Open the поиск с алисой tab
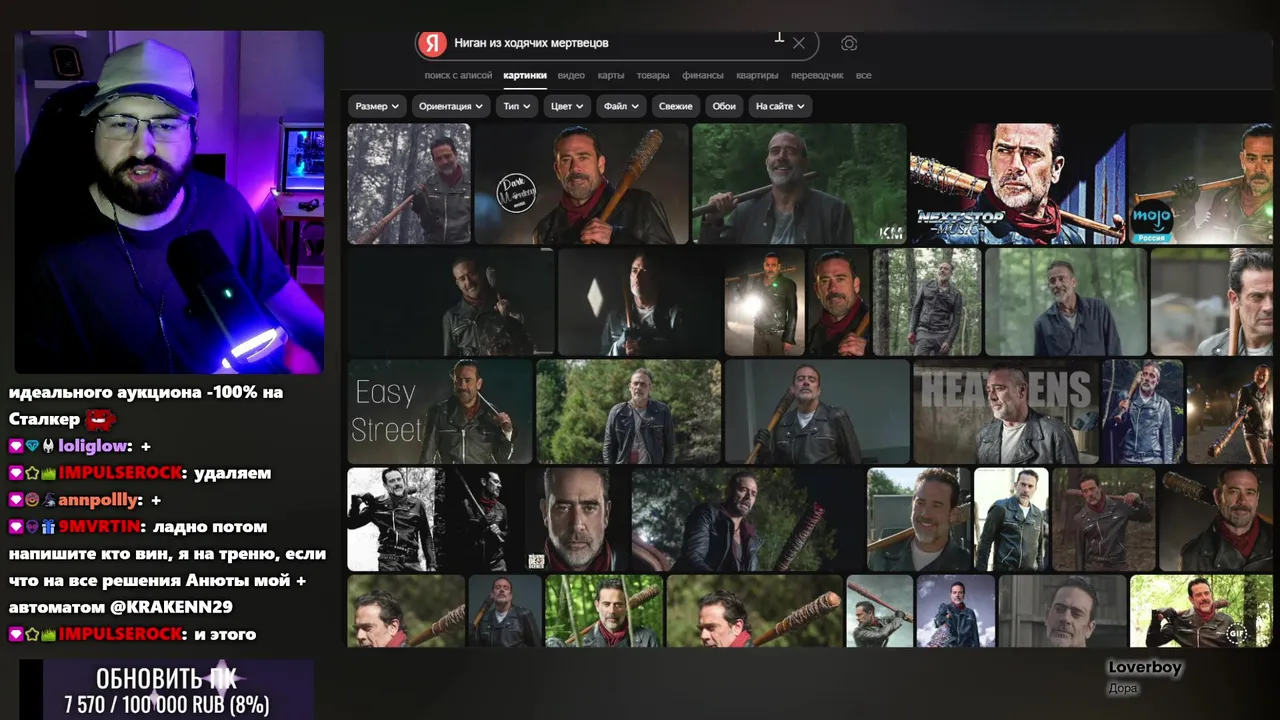This screenshot has height=720, width=1280. (x=458, y=75)
